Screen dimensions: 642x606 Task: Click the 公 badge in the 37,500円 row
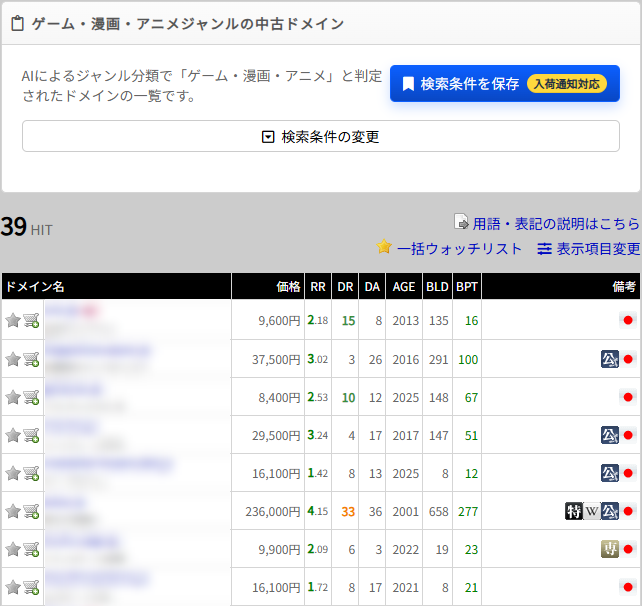point(610,359)
